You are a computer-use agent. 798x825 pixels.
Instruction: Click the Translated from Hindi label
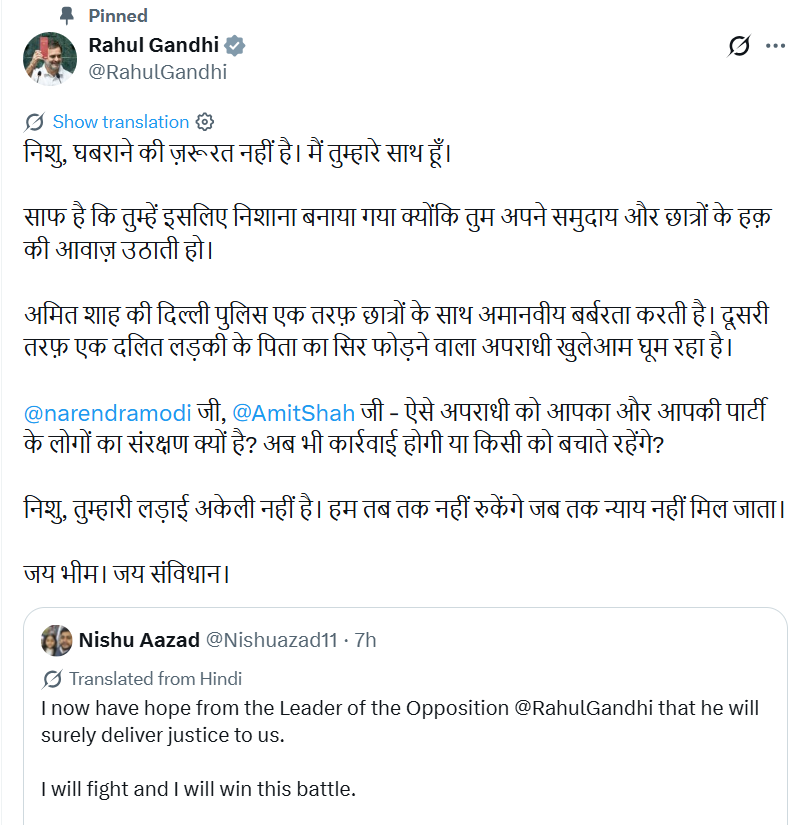click(156, 679)
